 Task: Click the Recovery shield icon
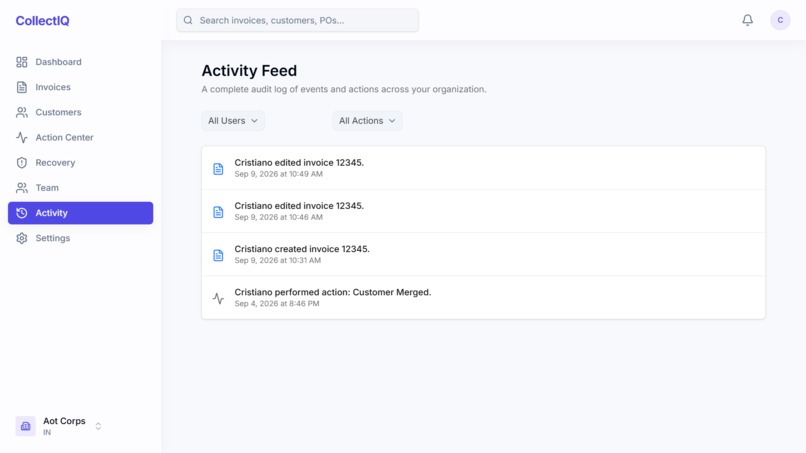[x=22, y=162]
